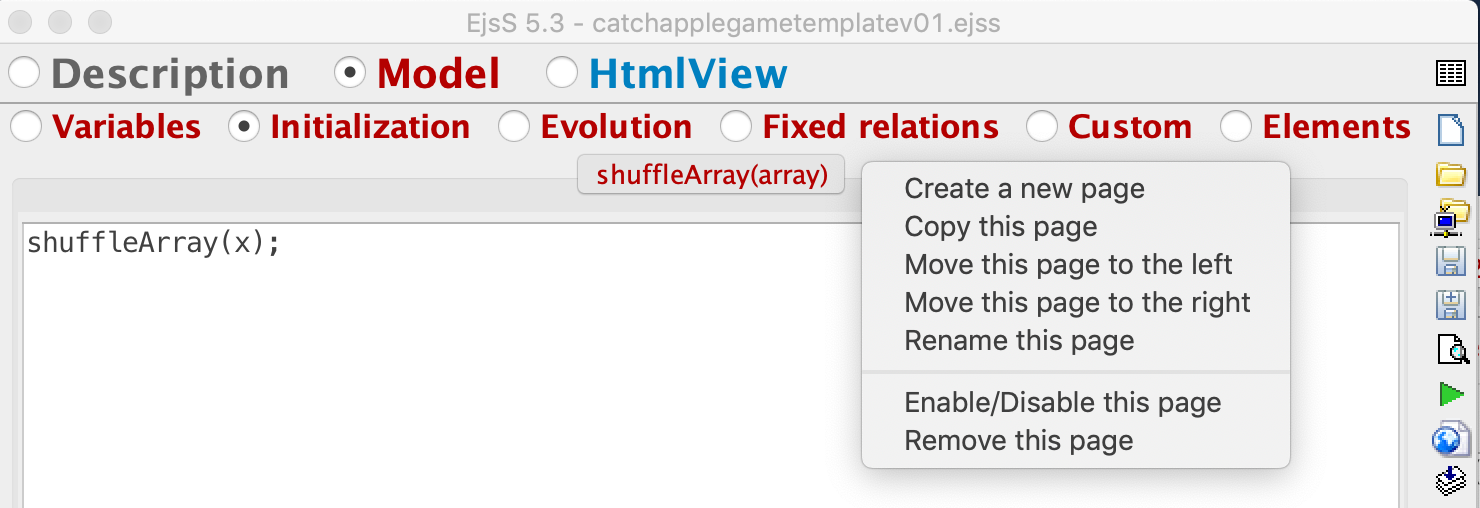This screenshot has width=1480, height=508.
Task: Choose the Evolution radio button
Action: click(596, 127)
